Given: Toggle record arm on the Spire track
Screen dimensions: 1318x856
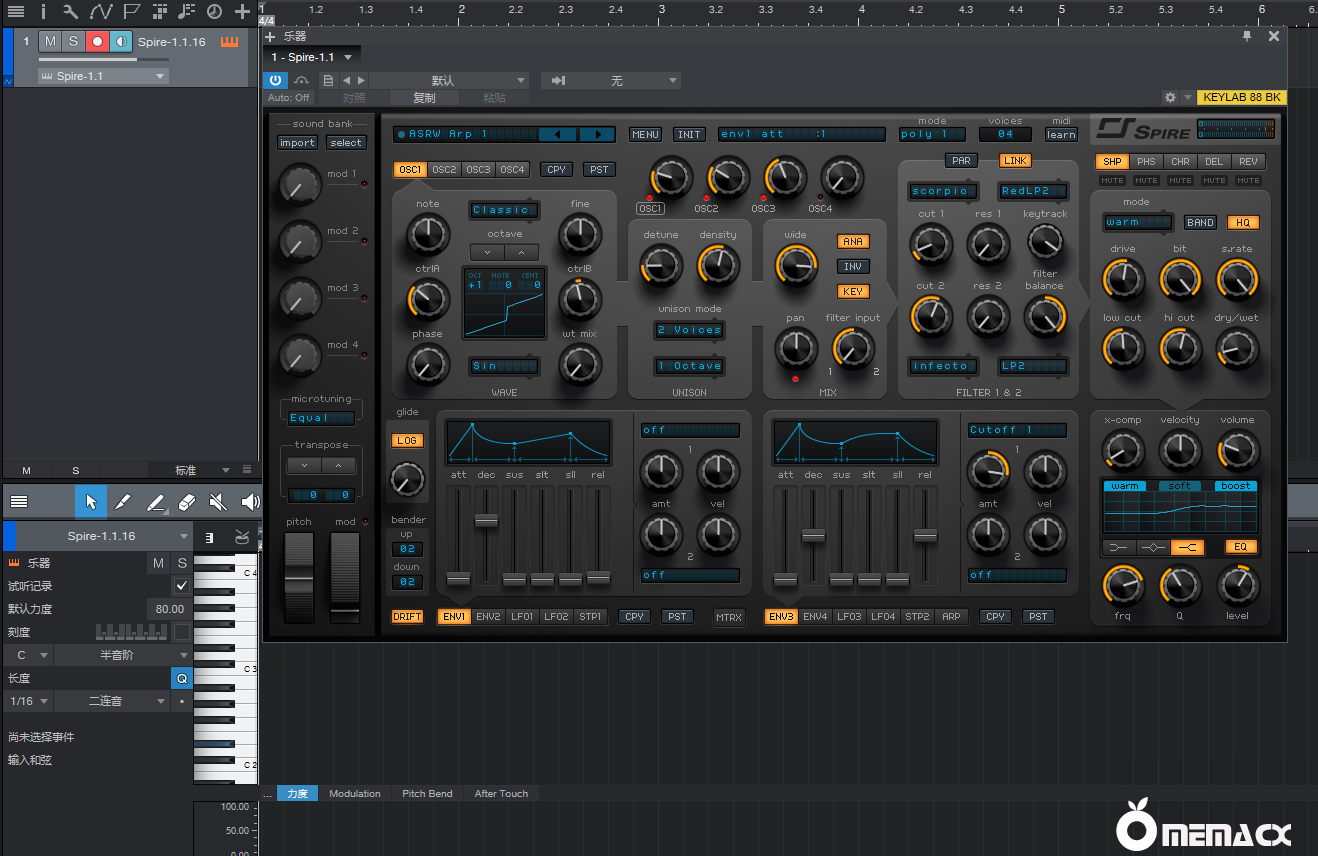Looking at the screenshot, I should click(x=97, y=41).
